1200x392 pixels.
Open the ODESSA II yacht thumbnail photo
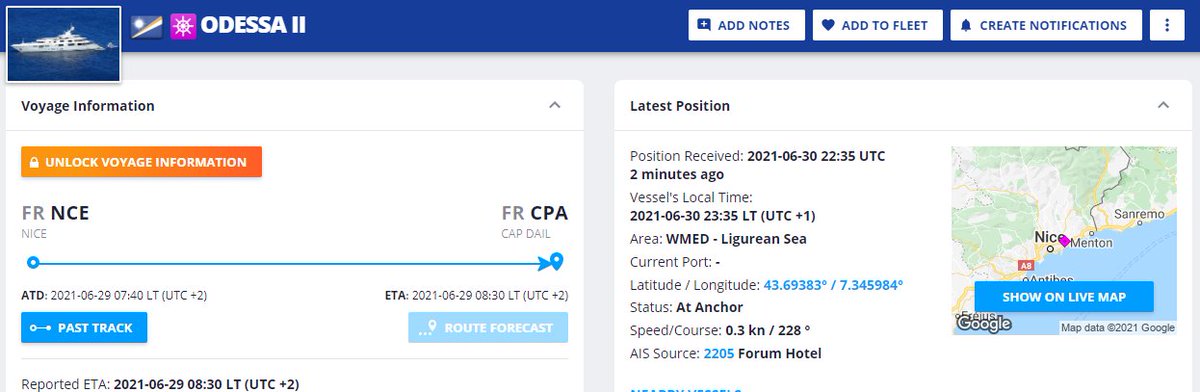click(x=63, y=44)
